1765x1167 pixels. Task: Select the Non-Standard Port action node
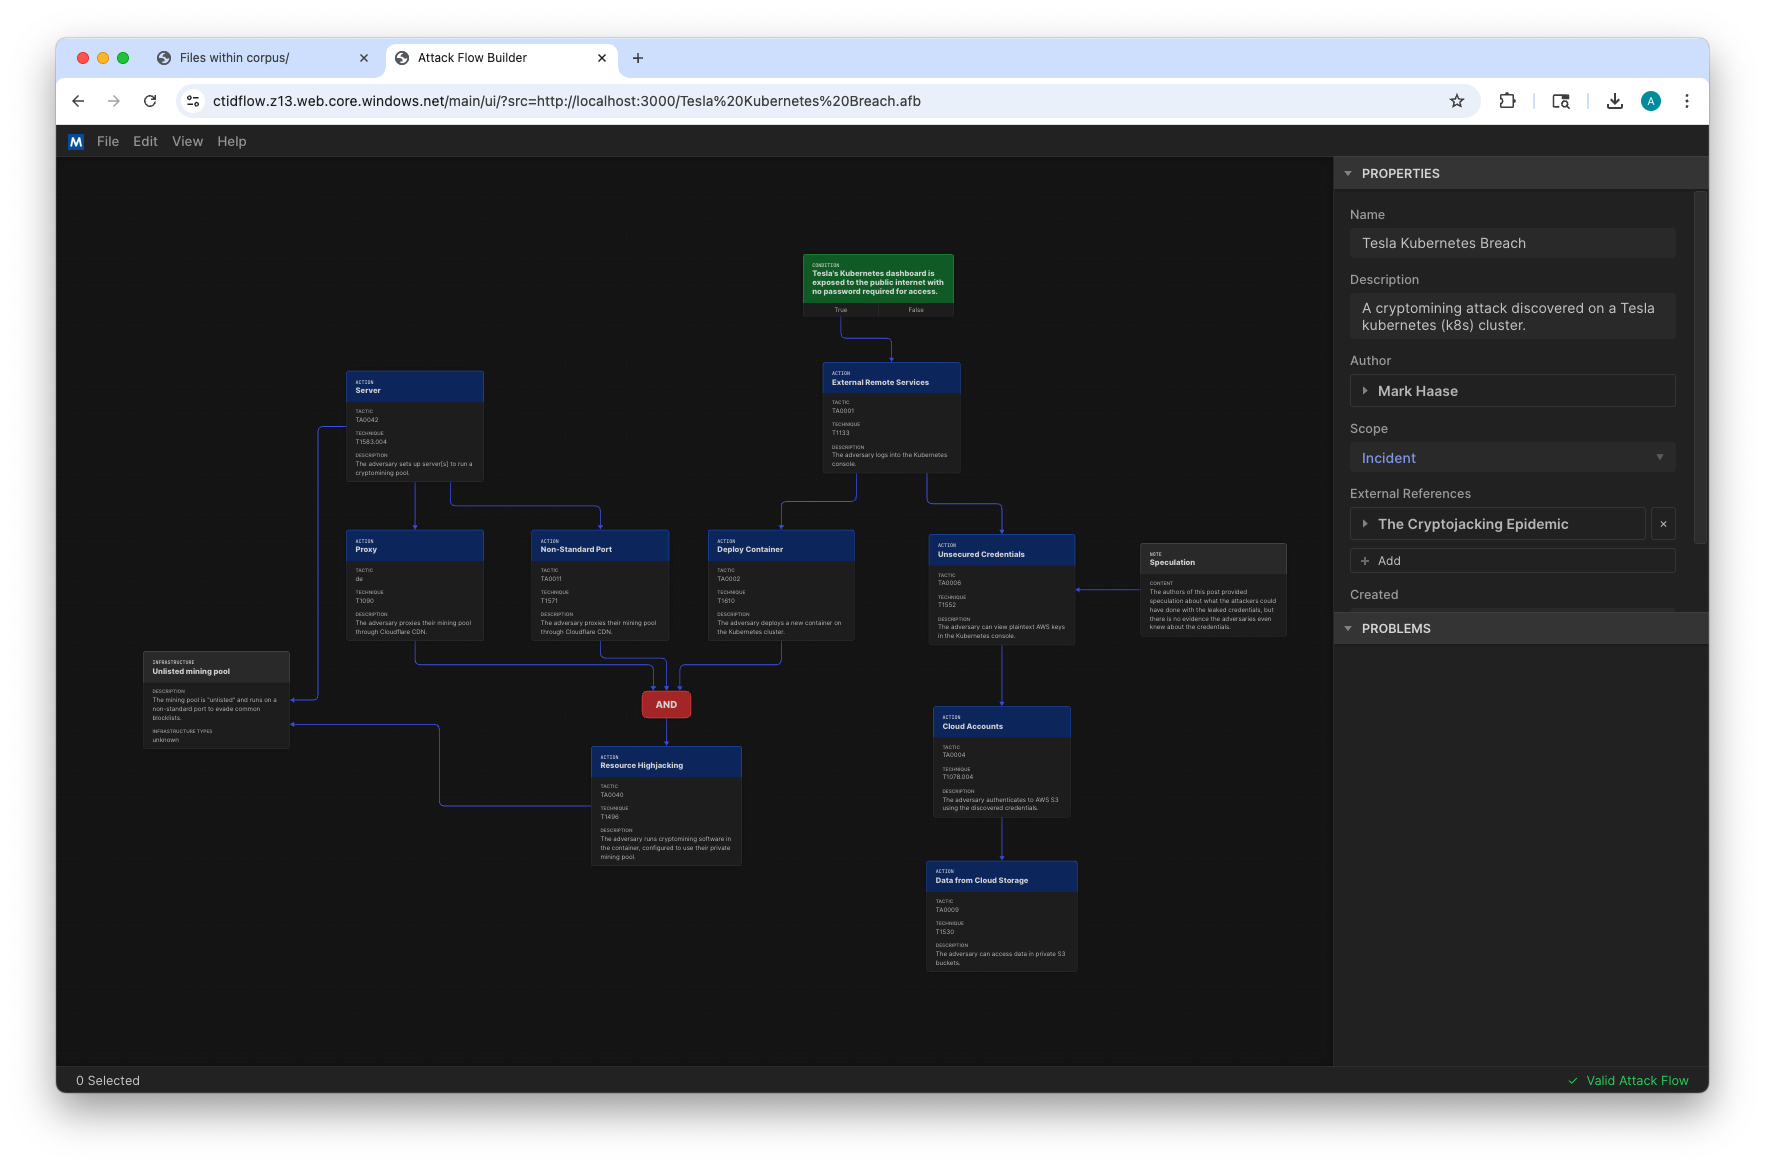click(600, 585)
